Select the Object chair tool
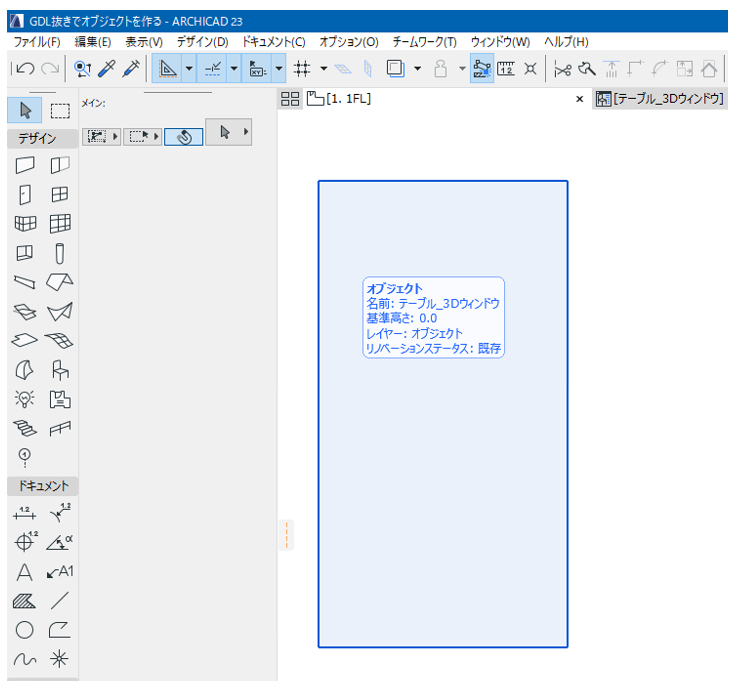Image resolution: width=734 pixels, height=699 pixels. [60, 370]
